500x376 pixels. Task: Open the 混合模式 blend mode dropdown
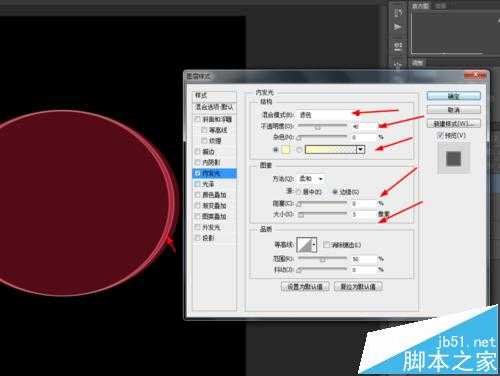pos(325,115)
